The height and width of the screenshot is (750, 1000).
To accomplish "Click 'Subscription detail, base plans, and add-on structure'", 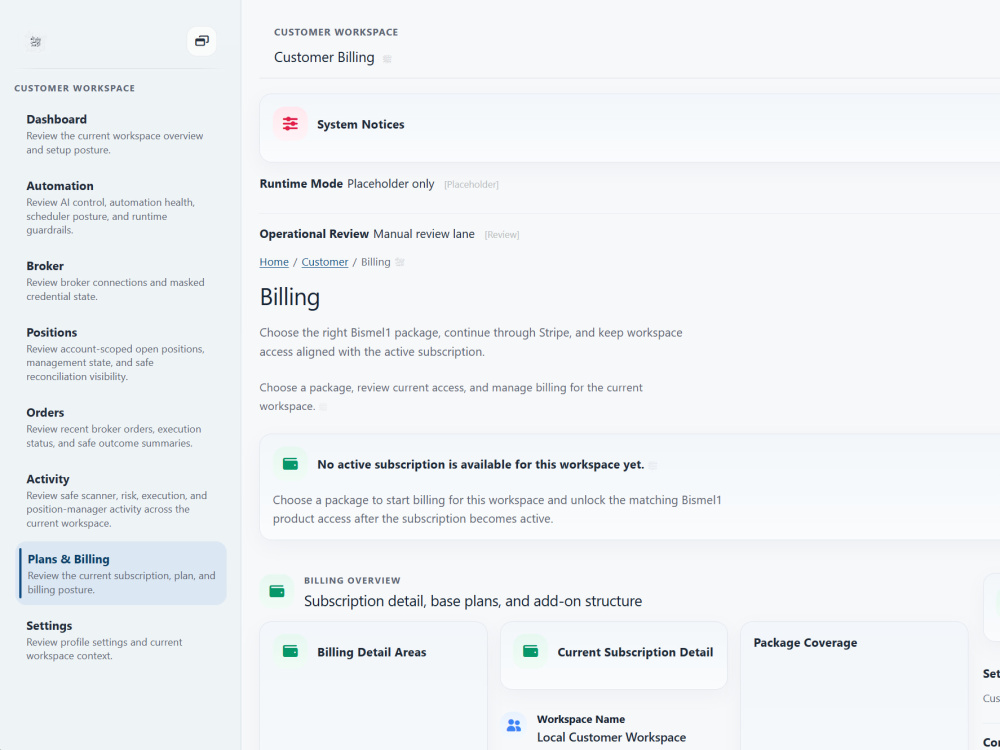I will (473, 601).
